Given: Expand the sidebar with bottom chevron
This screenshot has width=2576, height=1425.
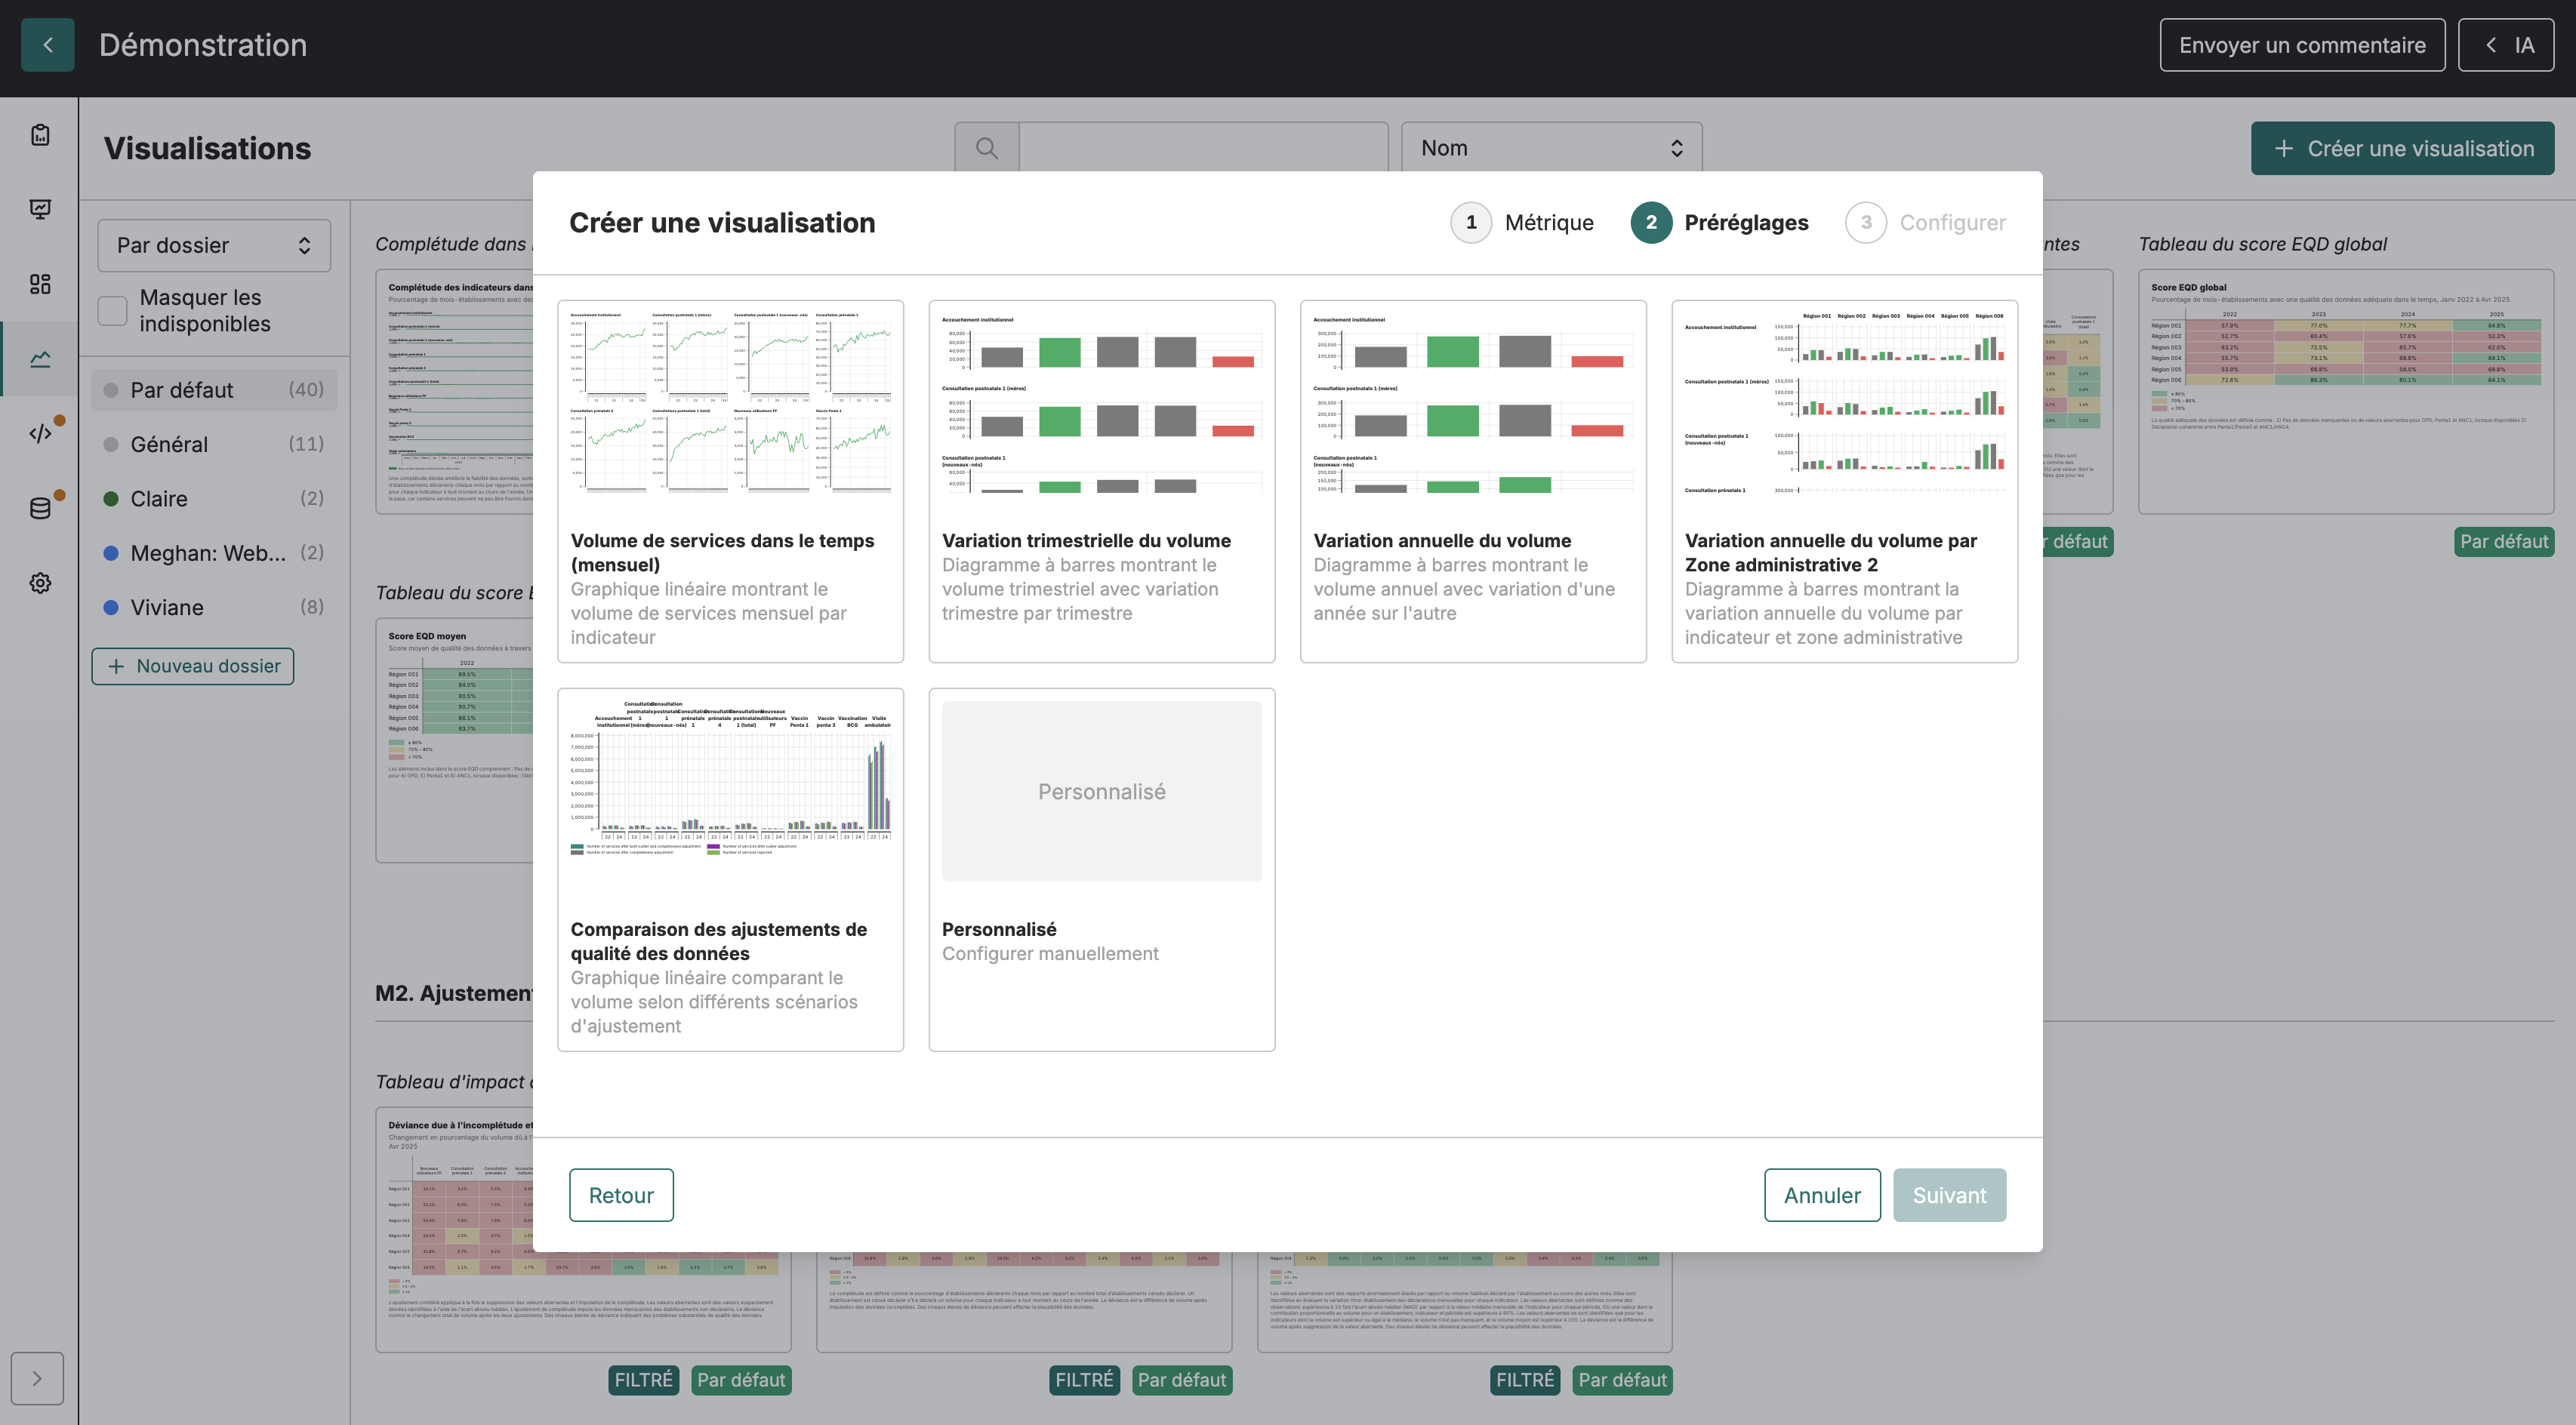Looking at the screenshot, I should (x=37, y=1378).
